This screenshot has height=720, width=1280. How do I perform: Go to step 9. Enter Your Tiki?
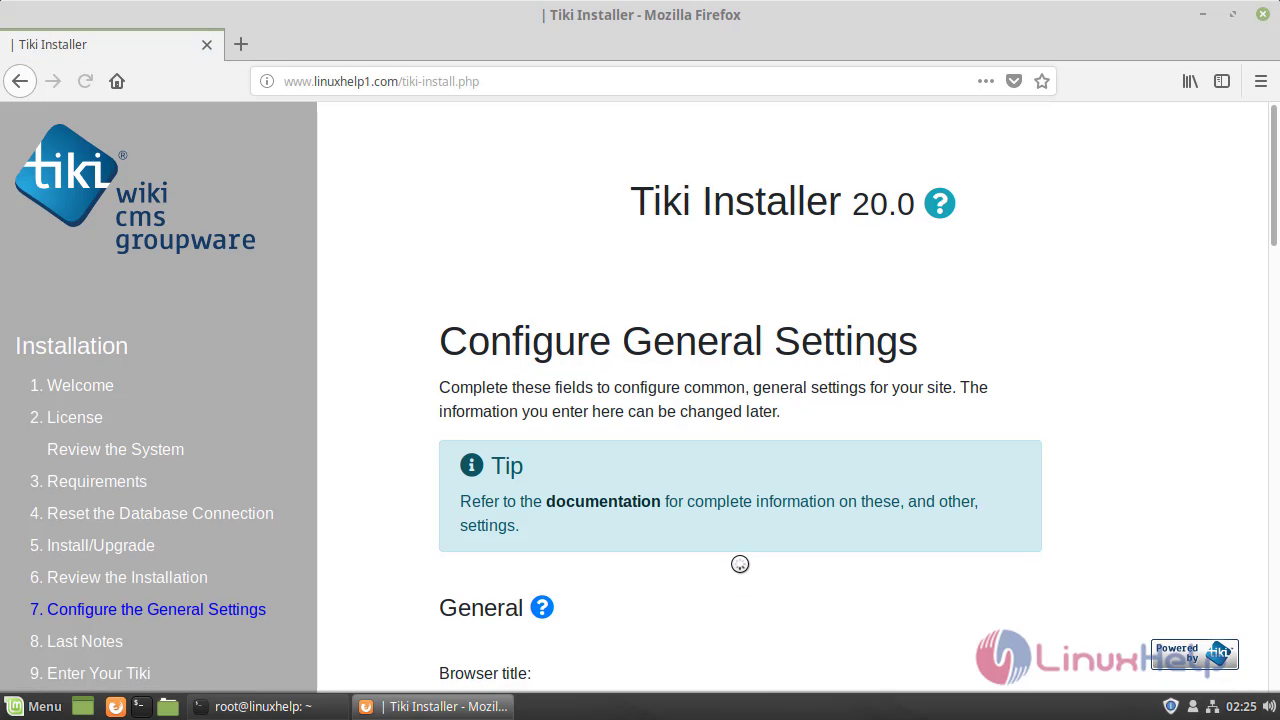coord(90,673)
